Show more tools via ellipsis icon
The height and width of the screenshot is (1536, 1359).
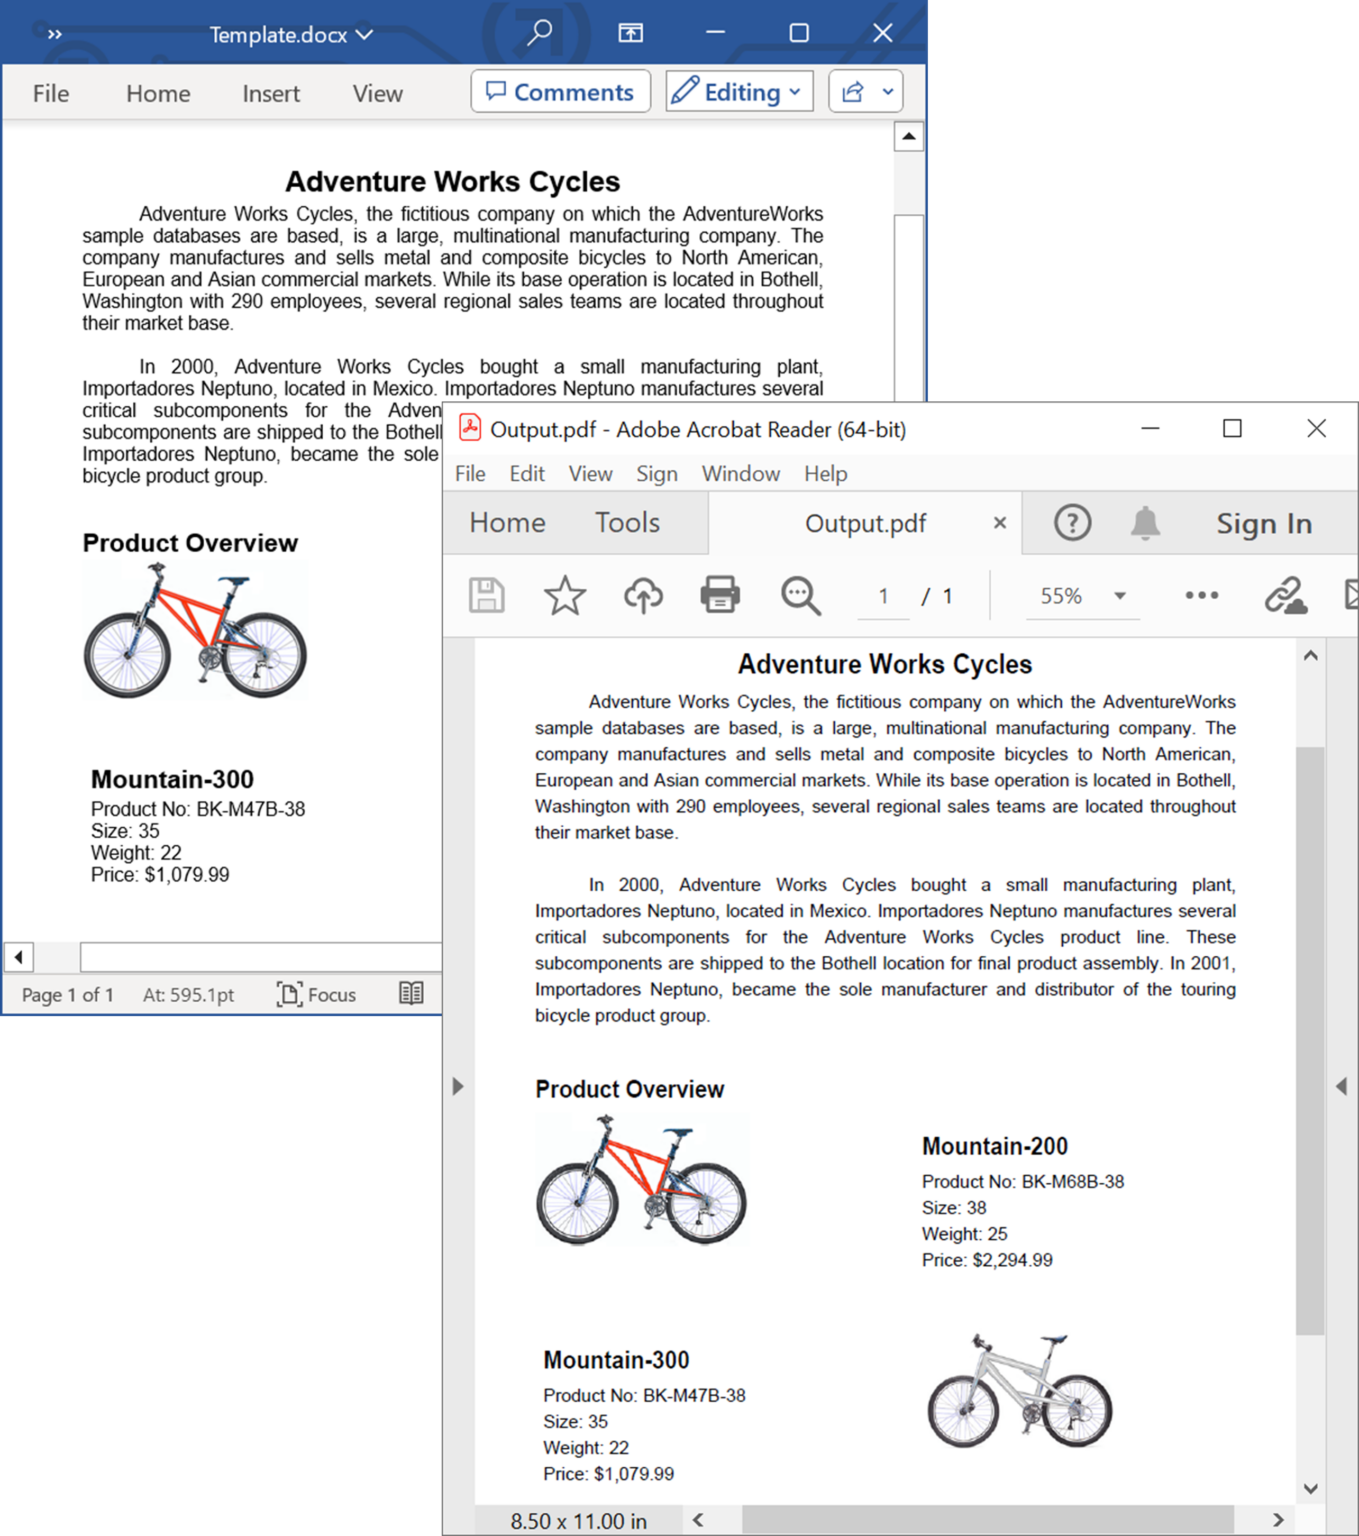pyautogui.click(x=1200, y=595)
